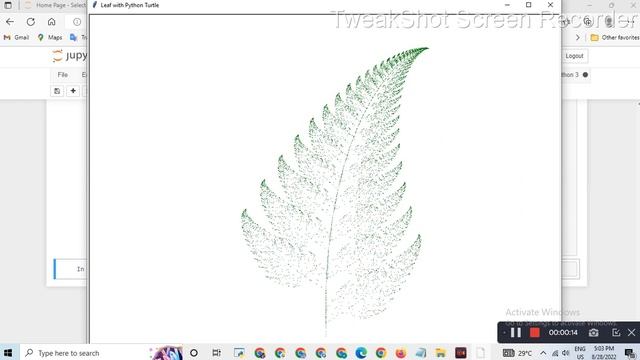Open the Other favorites folder
Viewport: 640px width, 360px height.
point(615,37)
